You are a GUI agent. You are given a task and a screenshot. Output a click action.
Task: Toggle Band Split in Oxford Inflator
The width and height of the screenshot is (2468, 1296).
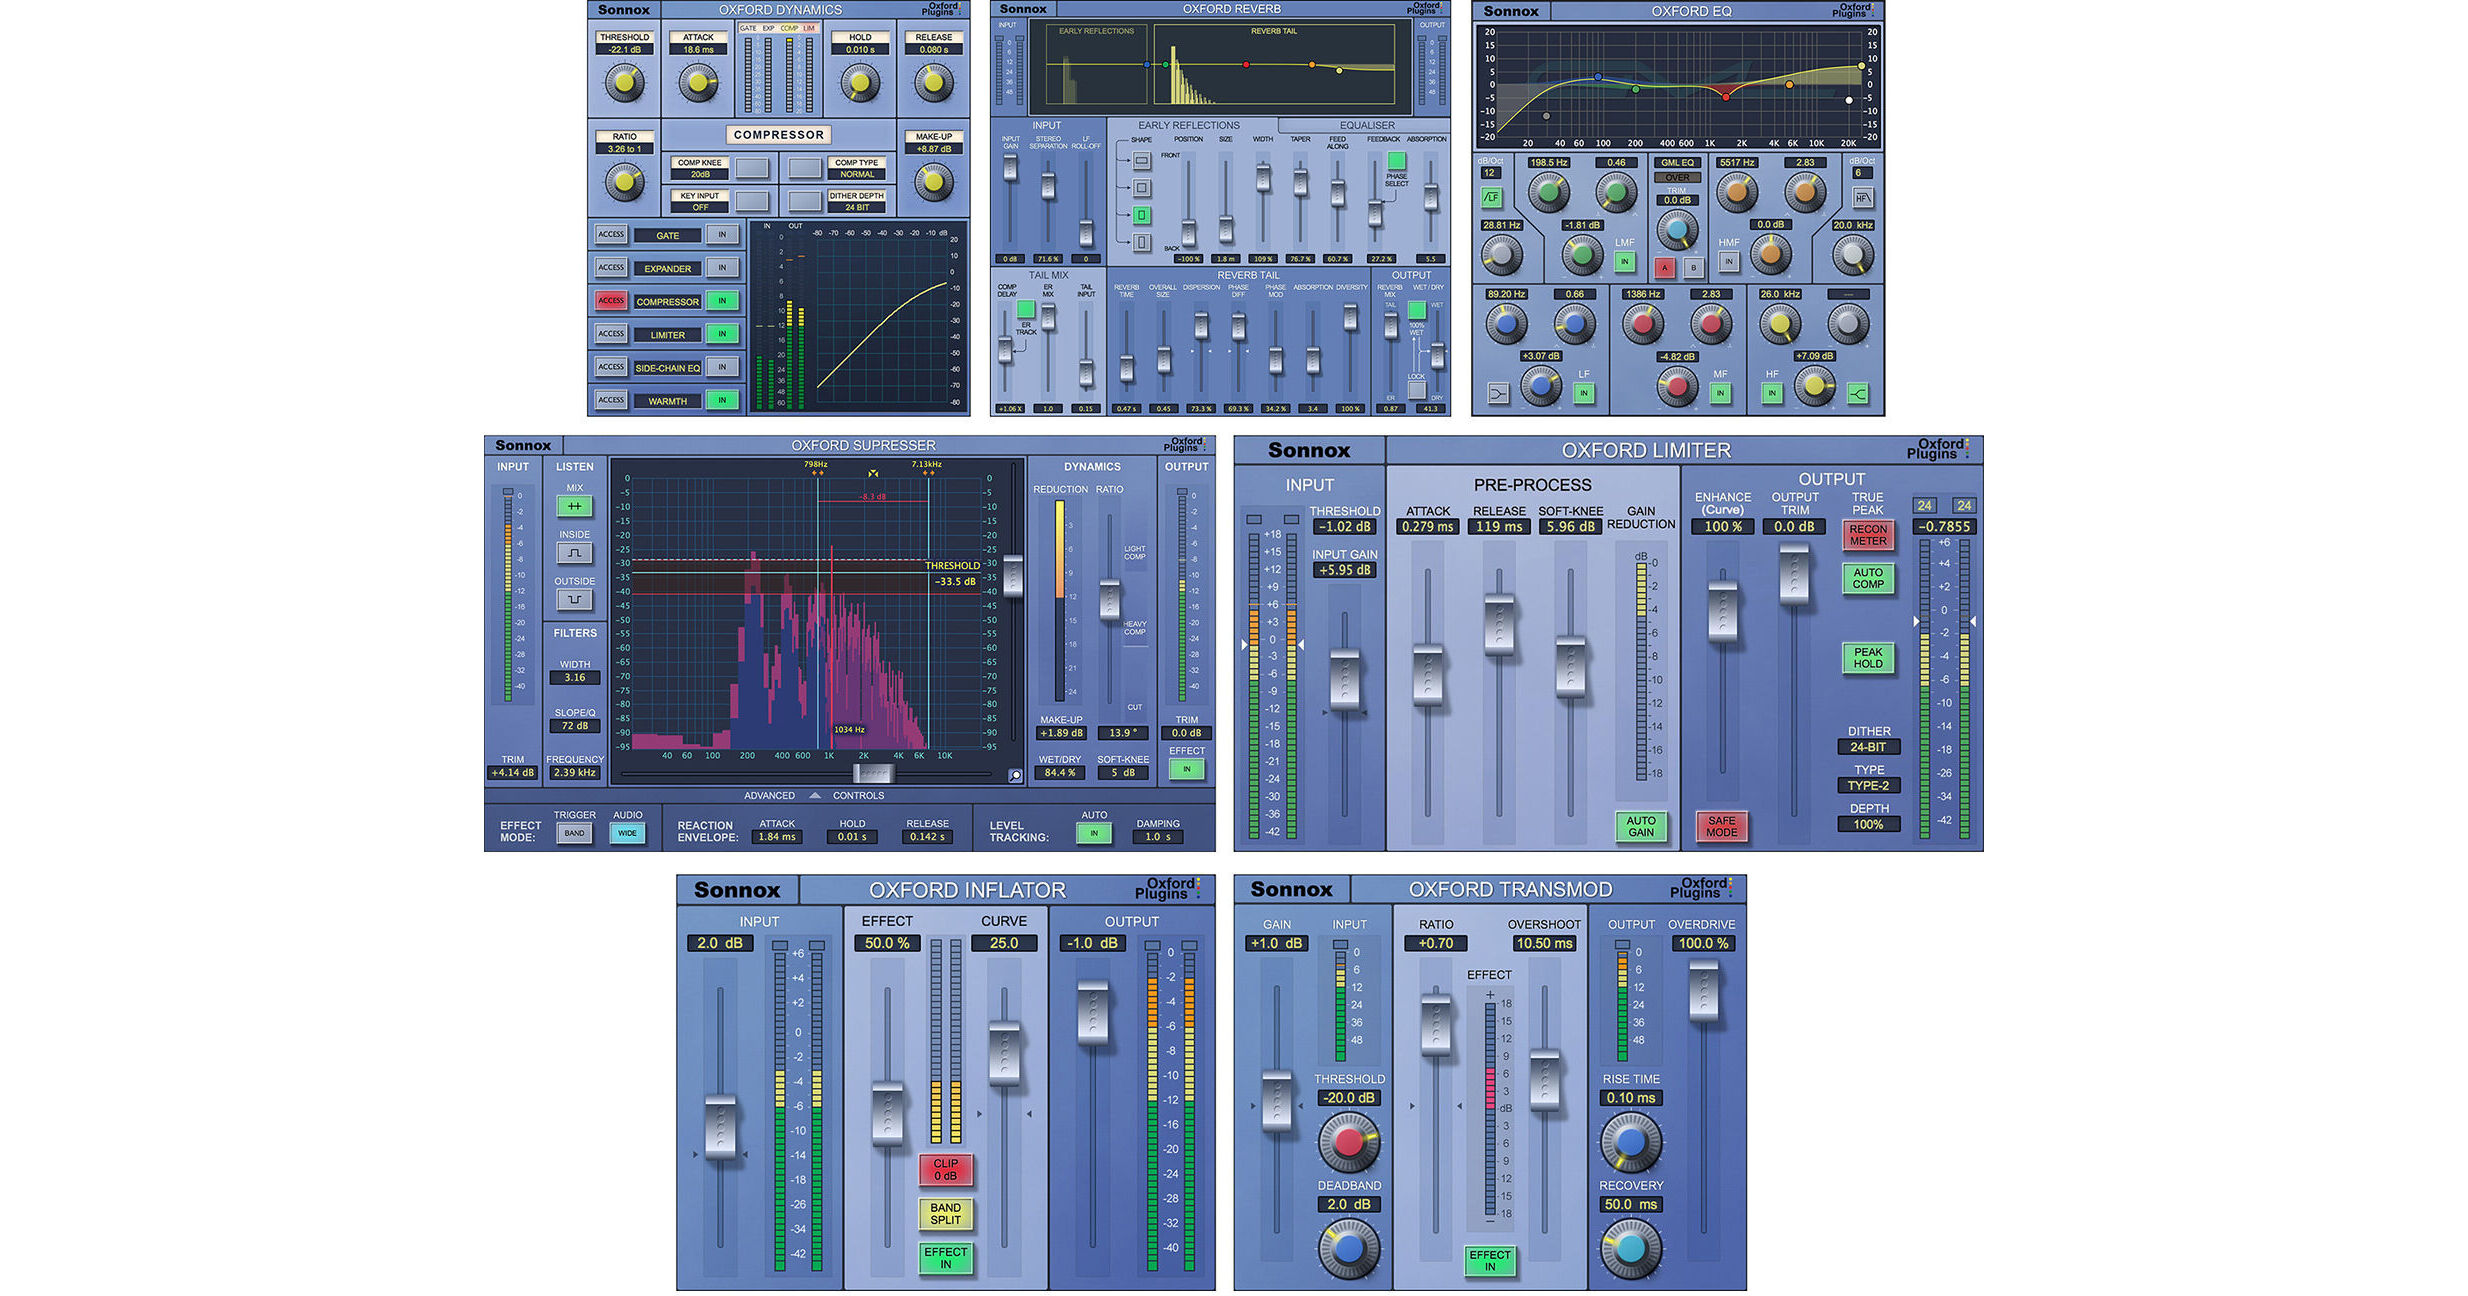(945, 1213)
